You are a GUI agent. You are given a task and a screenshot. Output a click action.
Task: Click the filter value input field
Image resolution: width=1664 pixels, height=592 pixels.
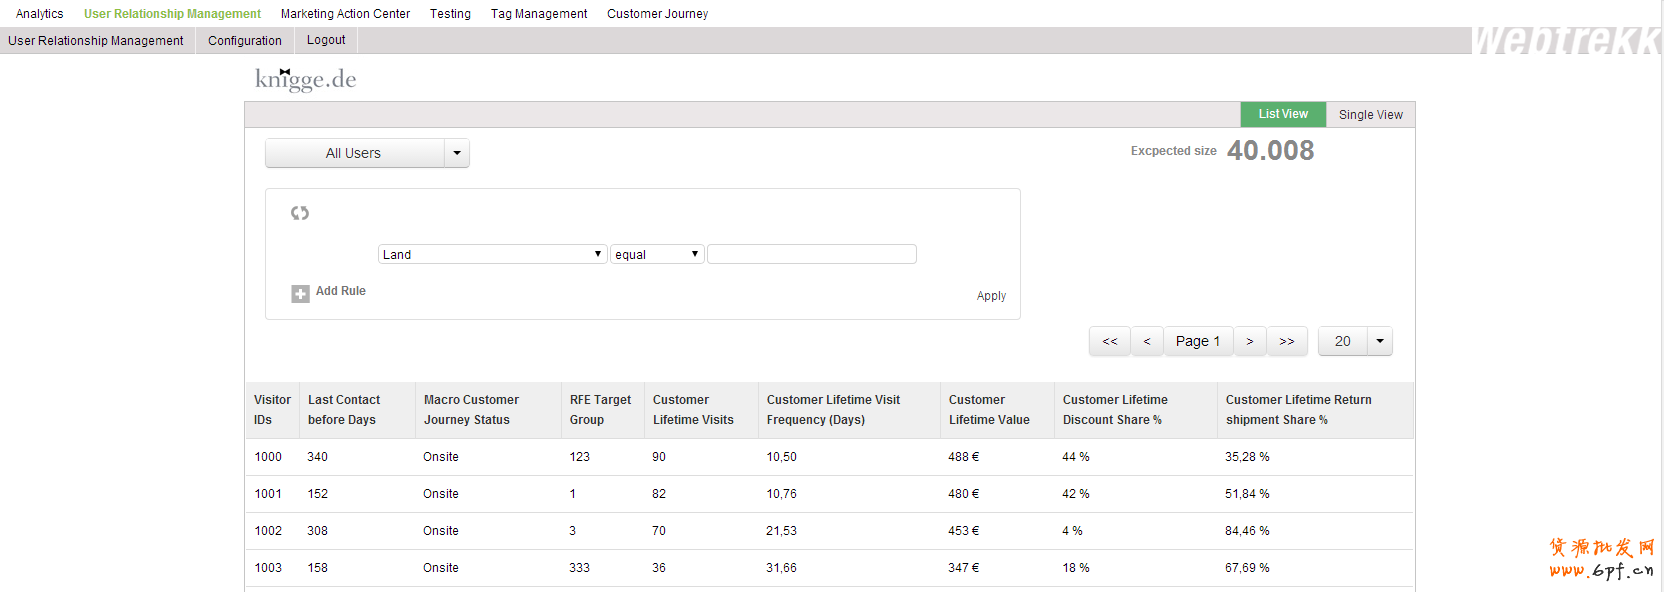(x=811, y=254)
